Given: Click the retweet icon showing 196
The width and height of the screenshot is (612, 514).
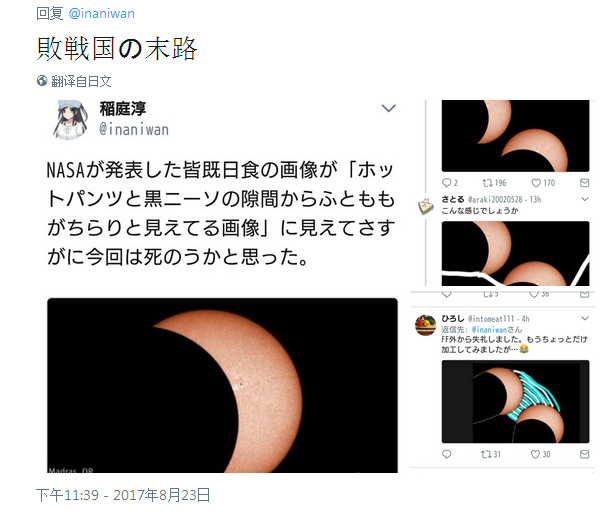Looking at the screenshot, I should click(487, 183).
